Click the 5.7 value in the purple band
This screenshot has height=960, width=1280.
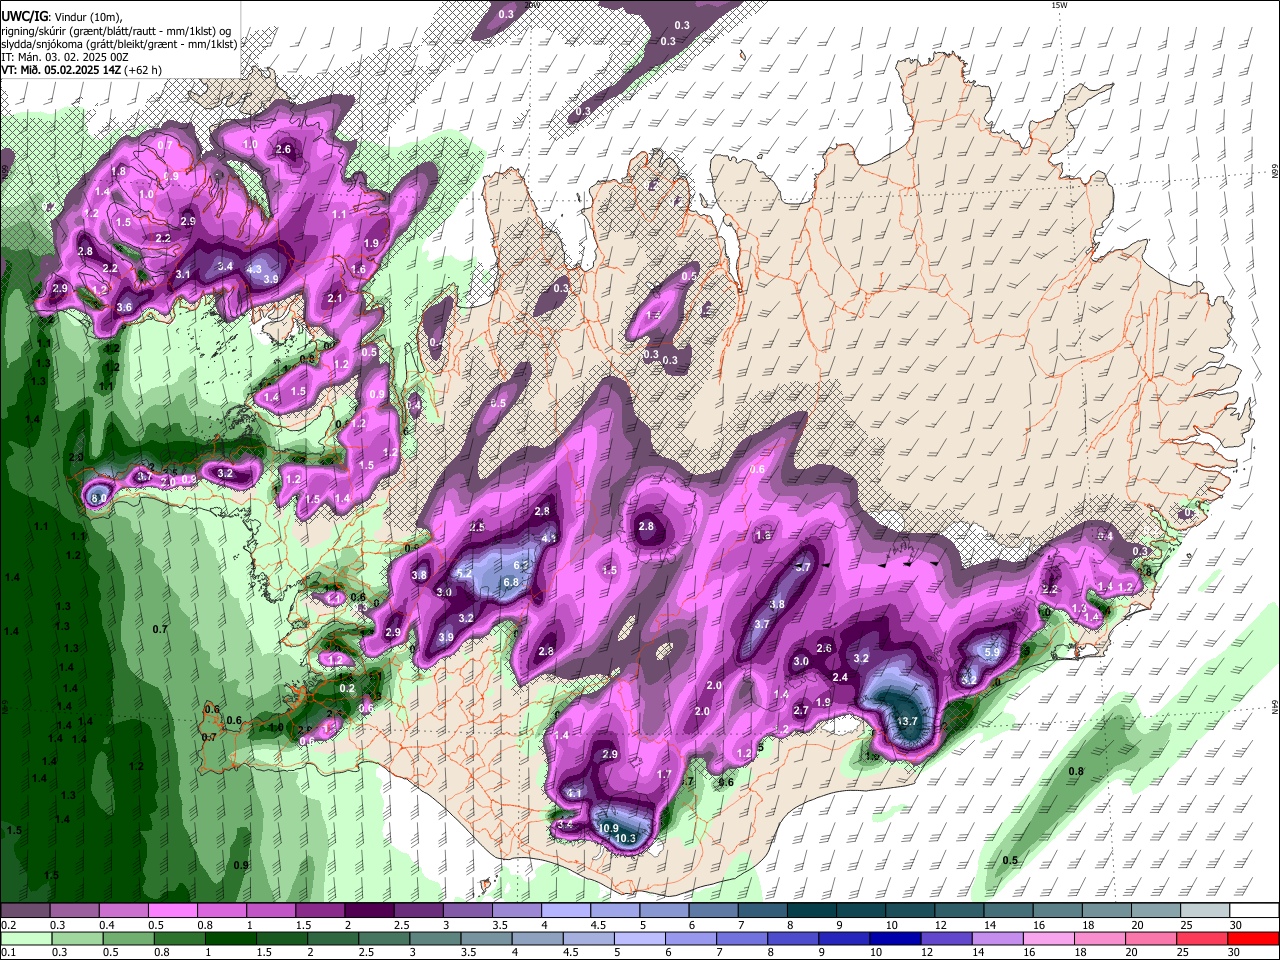click(802, 567)
